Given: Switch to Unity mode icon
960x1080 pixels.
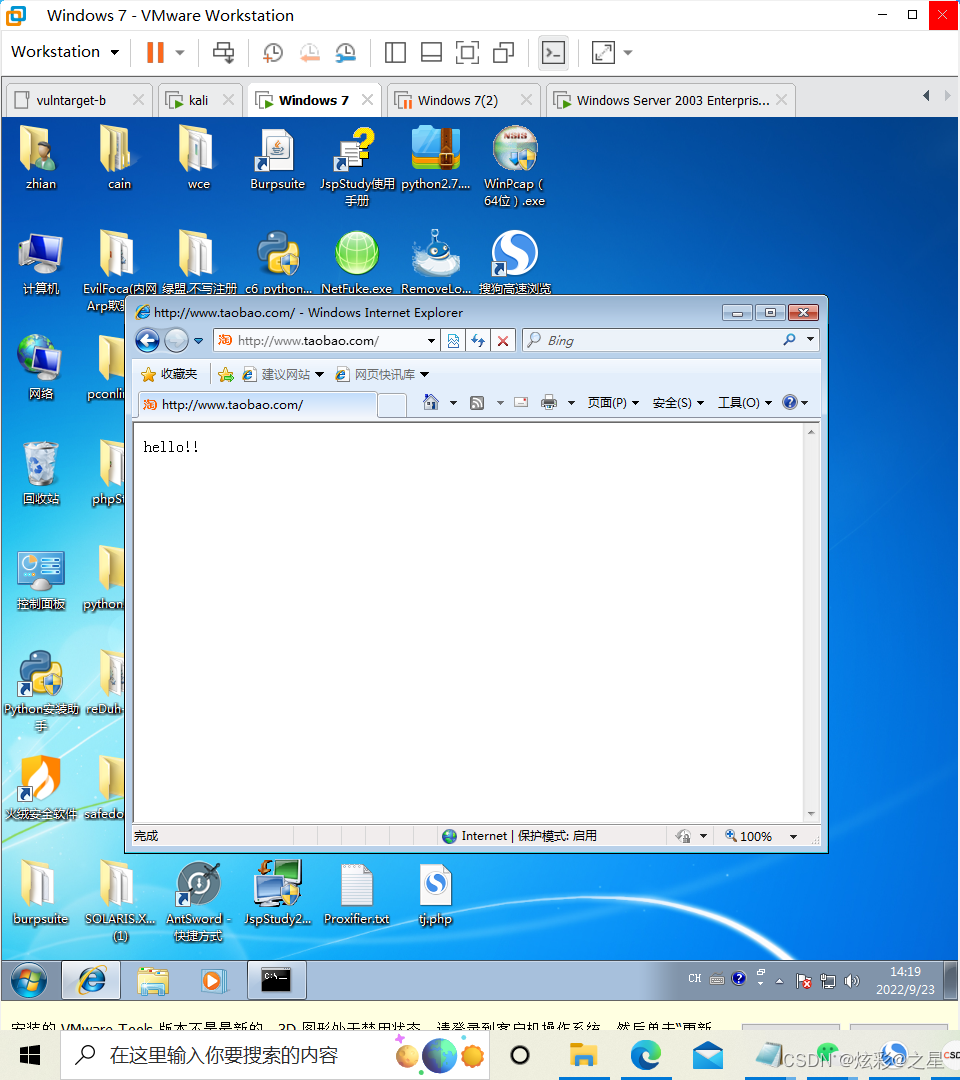Looking at the screenshot, I should (503, 52).
